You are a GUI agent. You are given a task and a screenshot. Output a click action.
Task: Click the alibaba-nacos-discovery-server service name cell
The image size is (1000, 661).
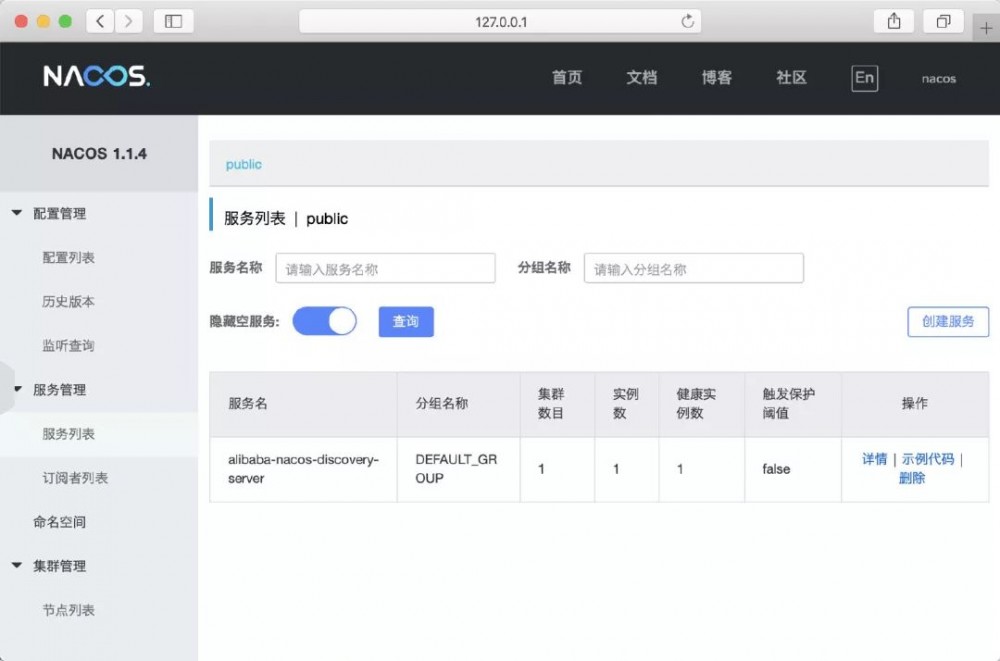pyautogui.click(x=304, y=469)
